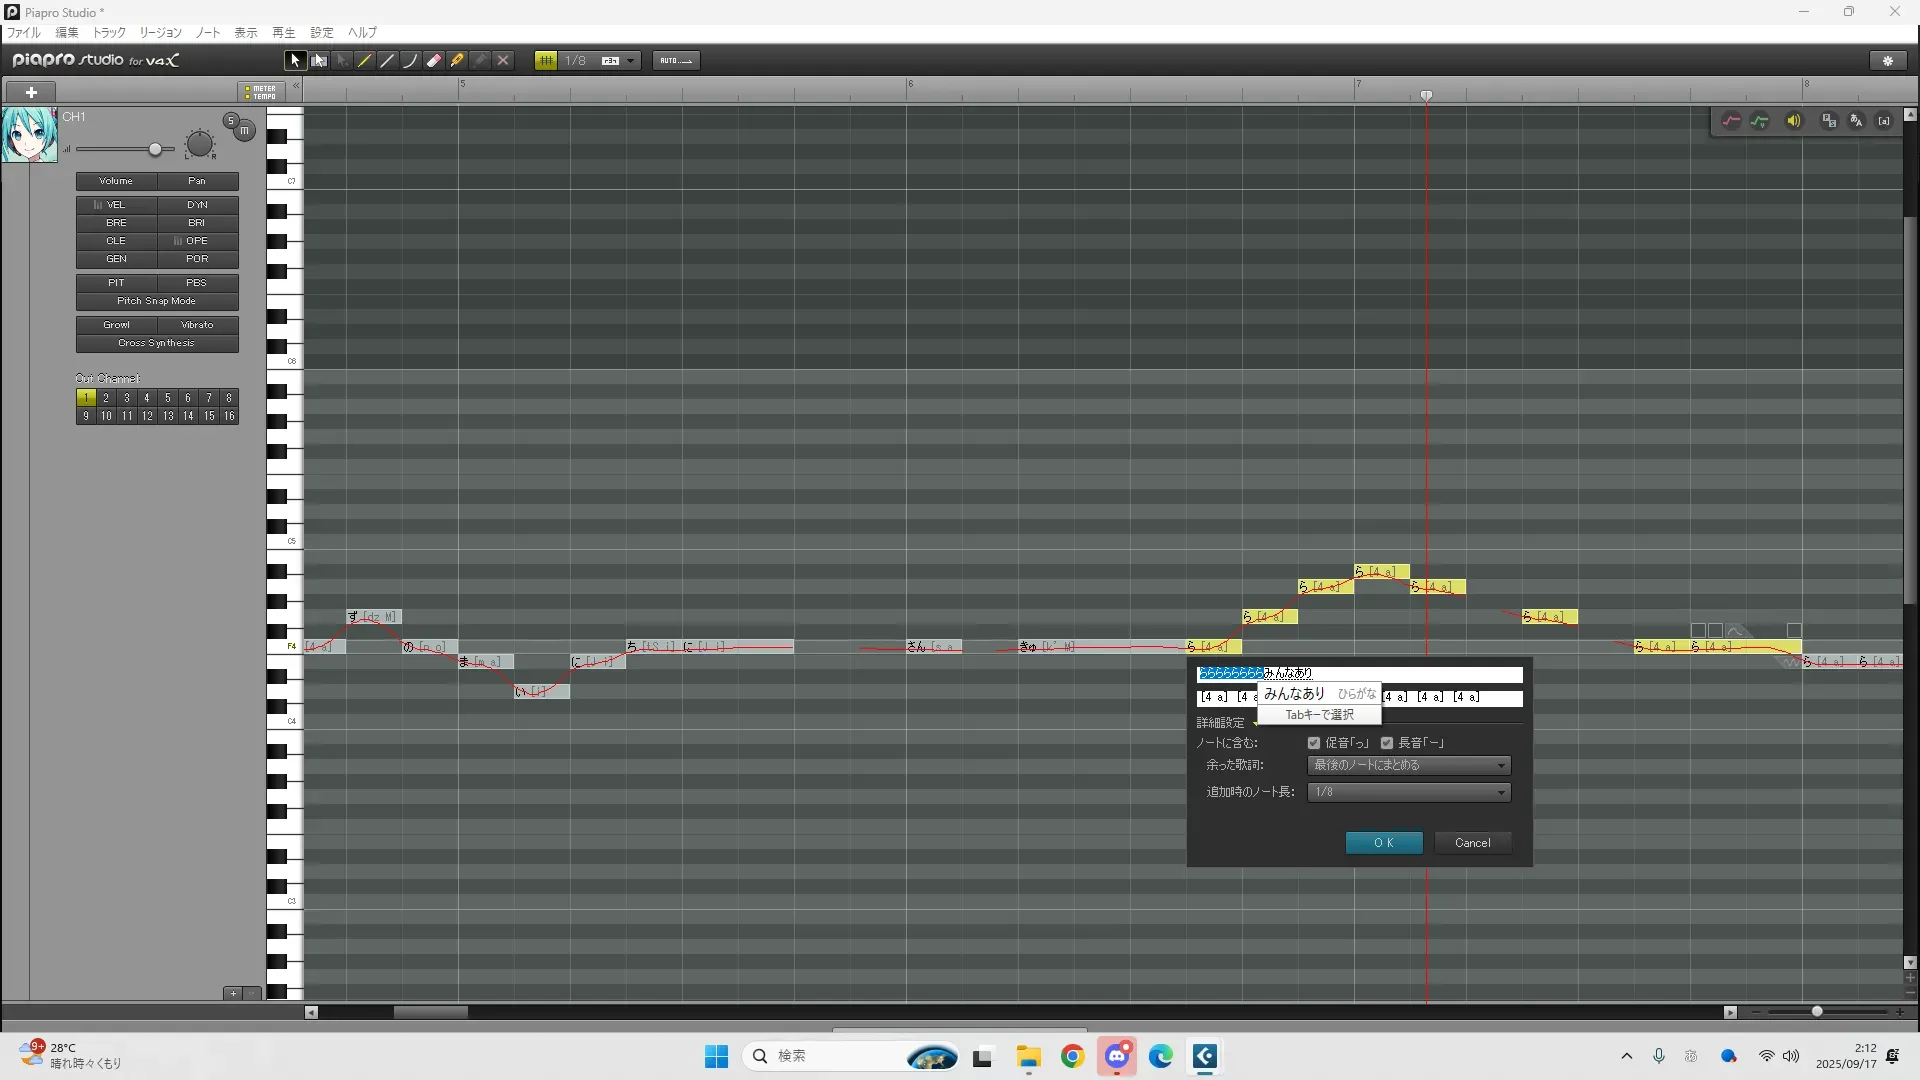
Task: Select the eraser tool in toolbar
Action: 434,61
